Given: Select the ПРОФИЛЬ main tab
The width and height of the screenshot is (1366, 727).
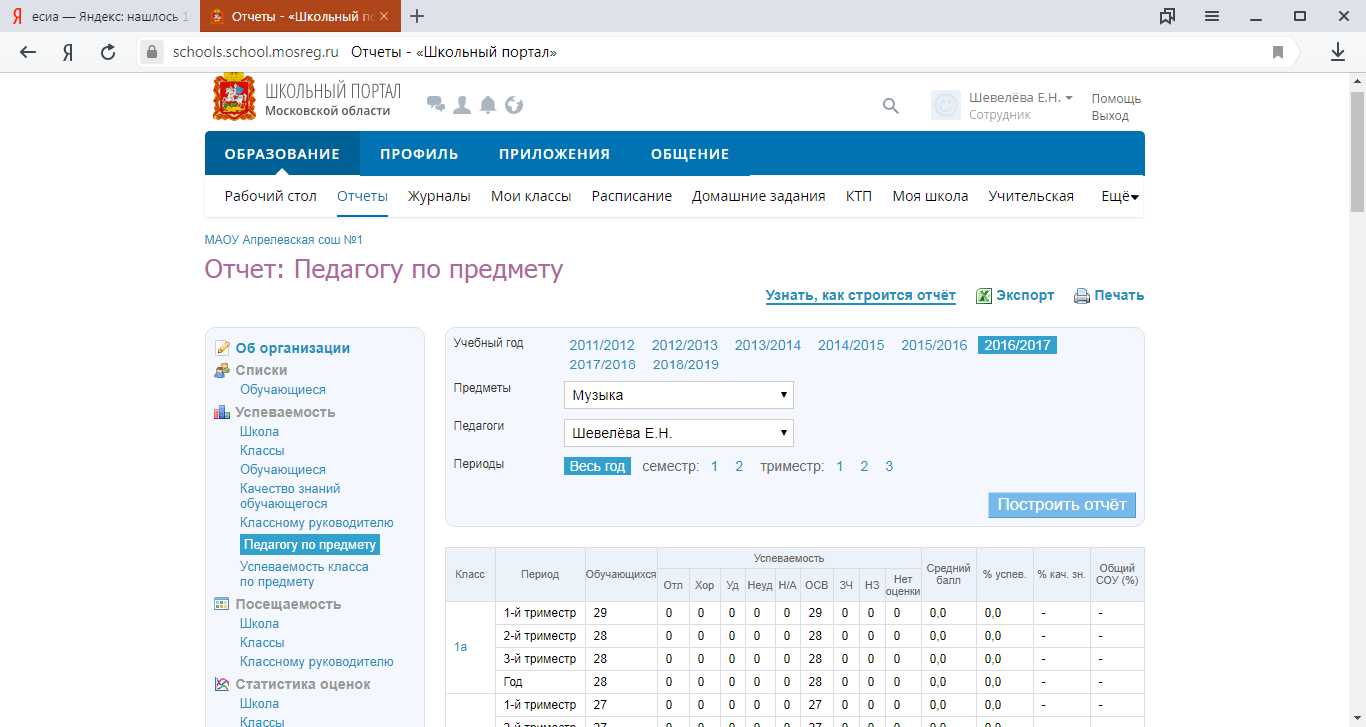Looking at the screenshot, I should point(419,154).
